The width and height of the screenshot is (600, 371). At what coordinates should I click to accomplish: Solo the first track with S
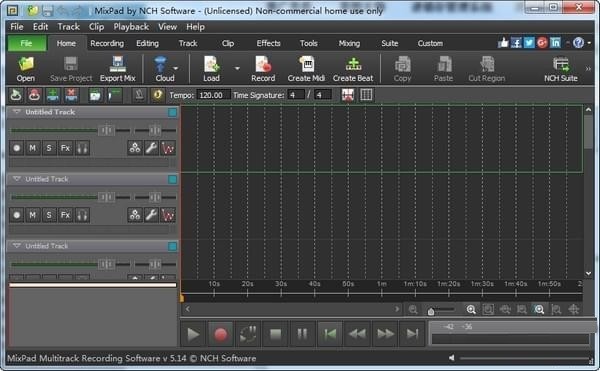click(x=49, y=148)
